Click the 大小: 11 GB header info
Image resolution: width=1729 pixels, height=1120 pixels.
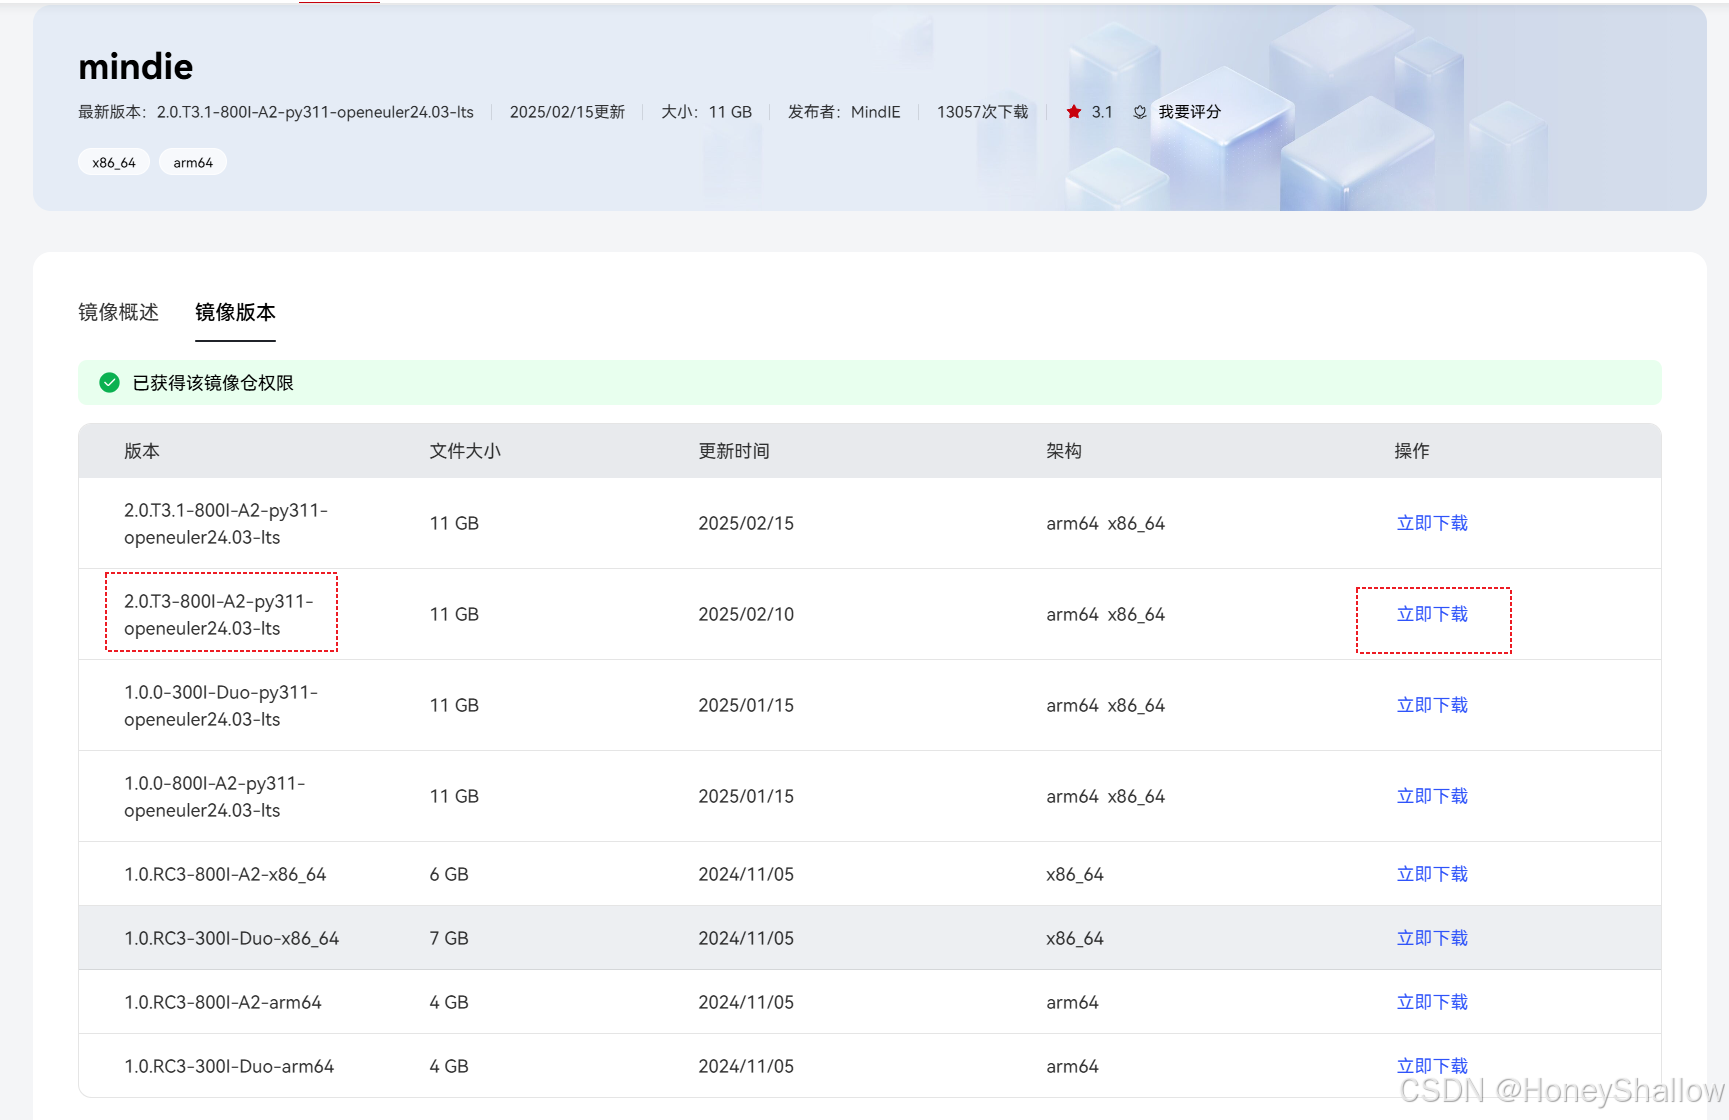(x=706, y=112)
